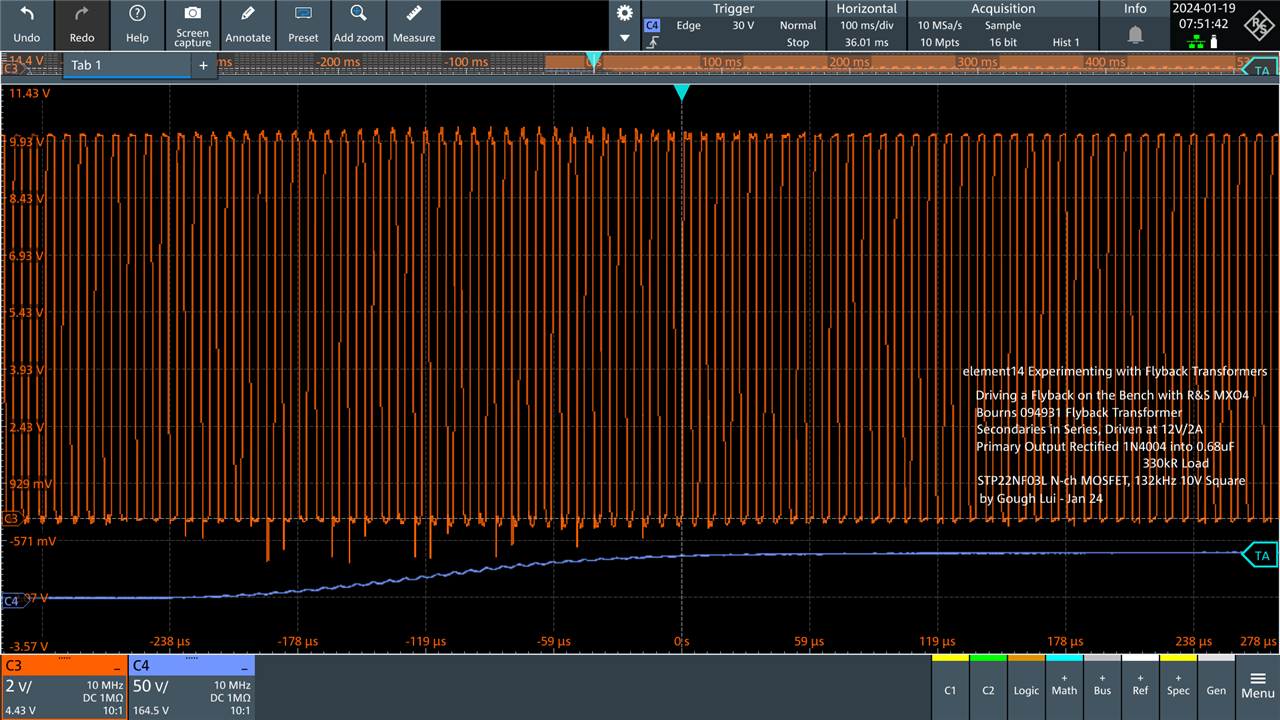Open the Acquisition settings panel header
The height and width of the screenshot is (720, 1280).
click(x=1002, y=8)
